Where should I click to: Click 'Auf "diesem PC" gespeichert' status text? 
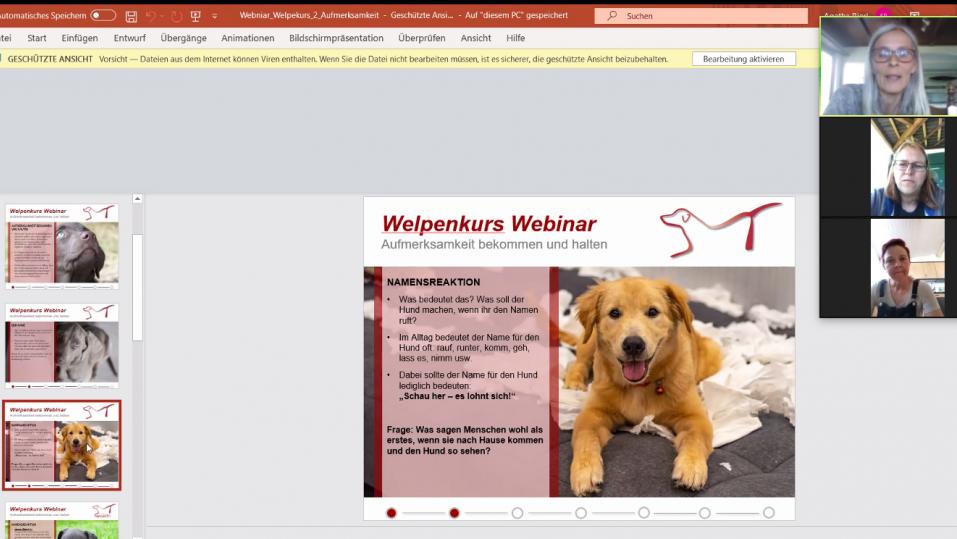[516, 15]
